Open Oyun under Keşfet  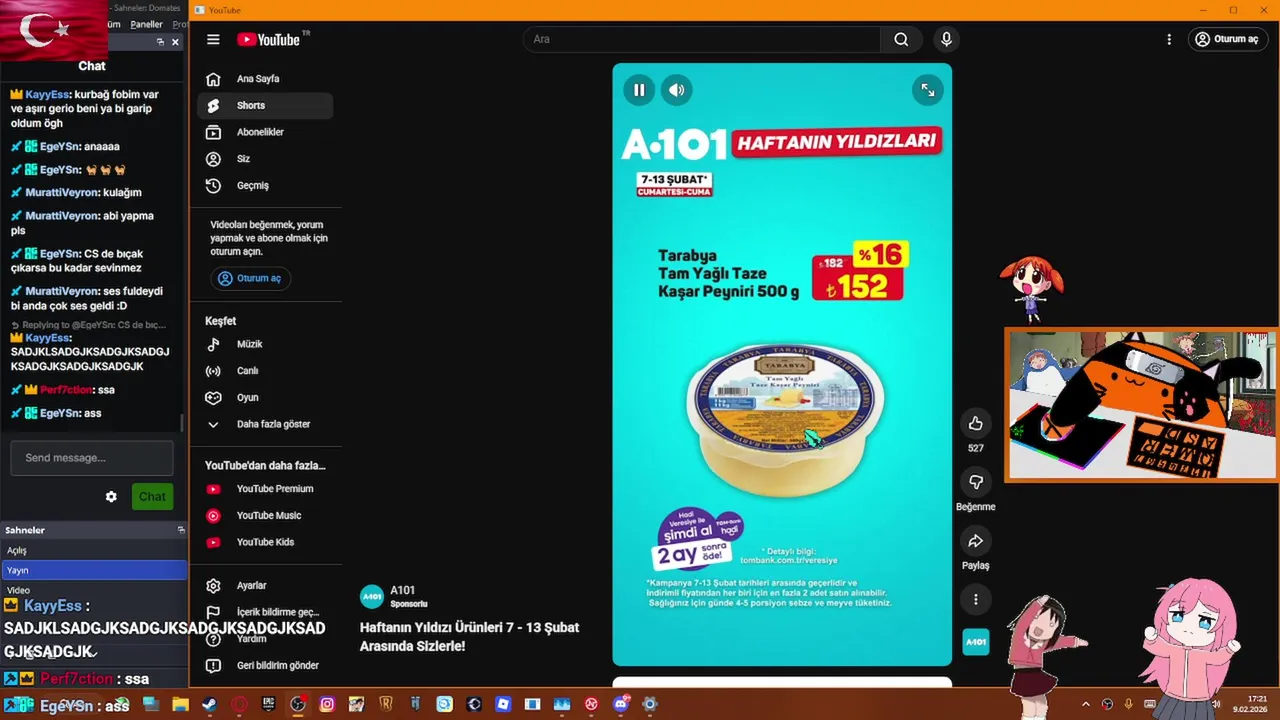click(265, 397)
